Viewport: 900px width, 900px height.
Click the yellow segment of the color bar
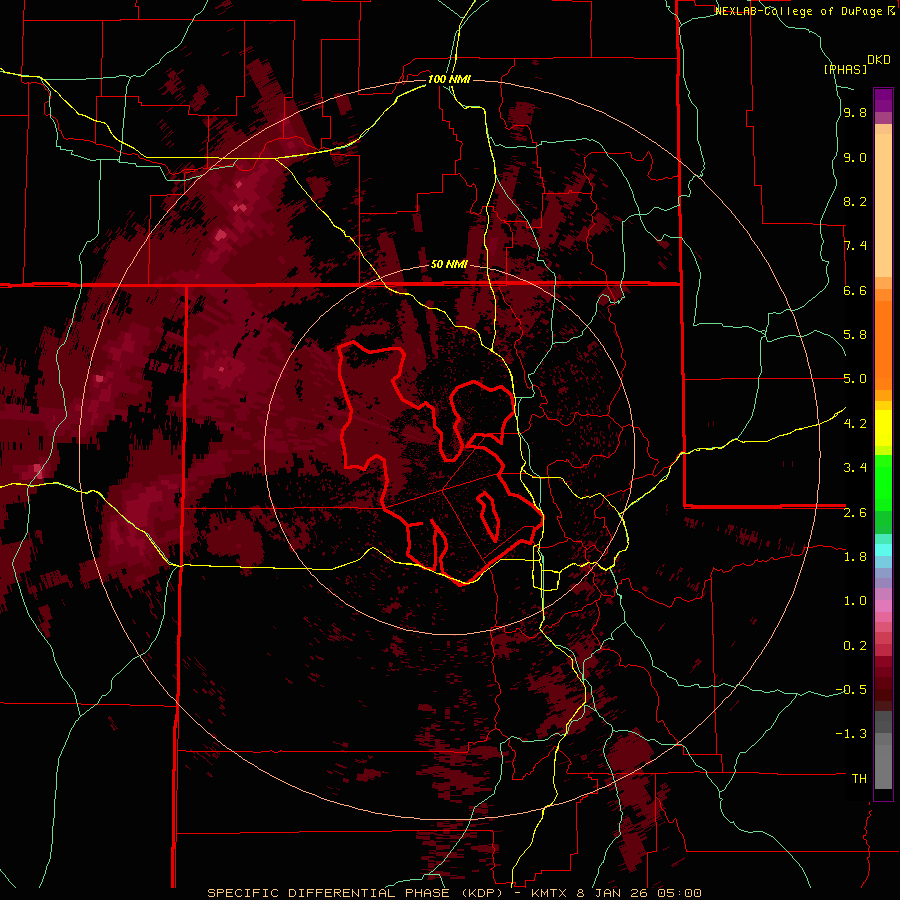tap(883, 428)
